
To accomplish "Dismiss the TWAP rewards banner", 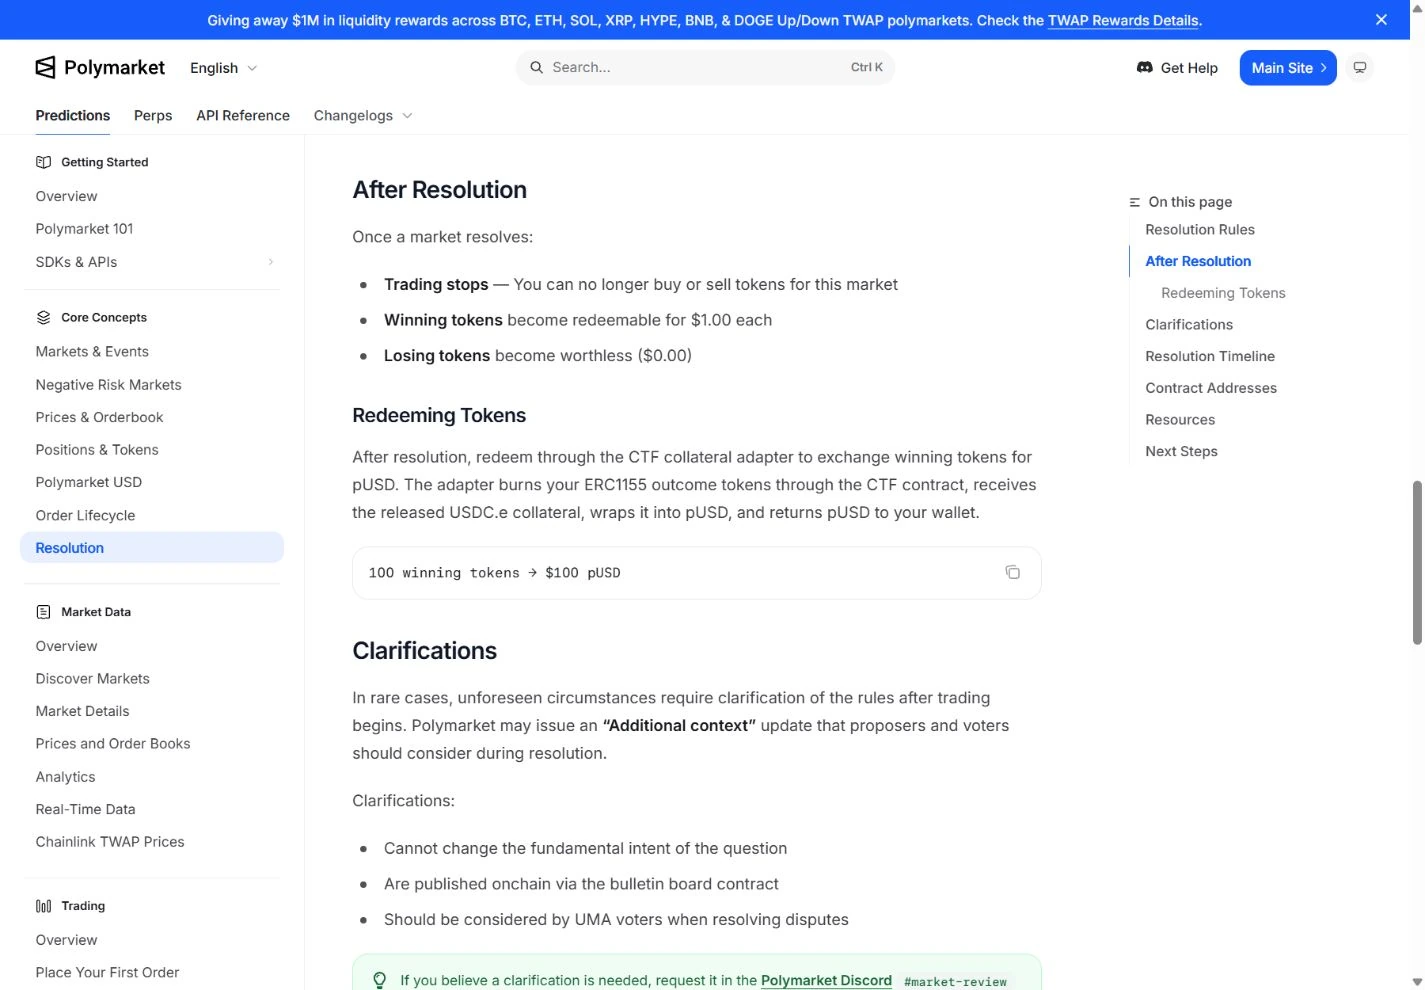I will 1381,20.
